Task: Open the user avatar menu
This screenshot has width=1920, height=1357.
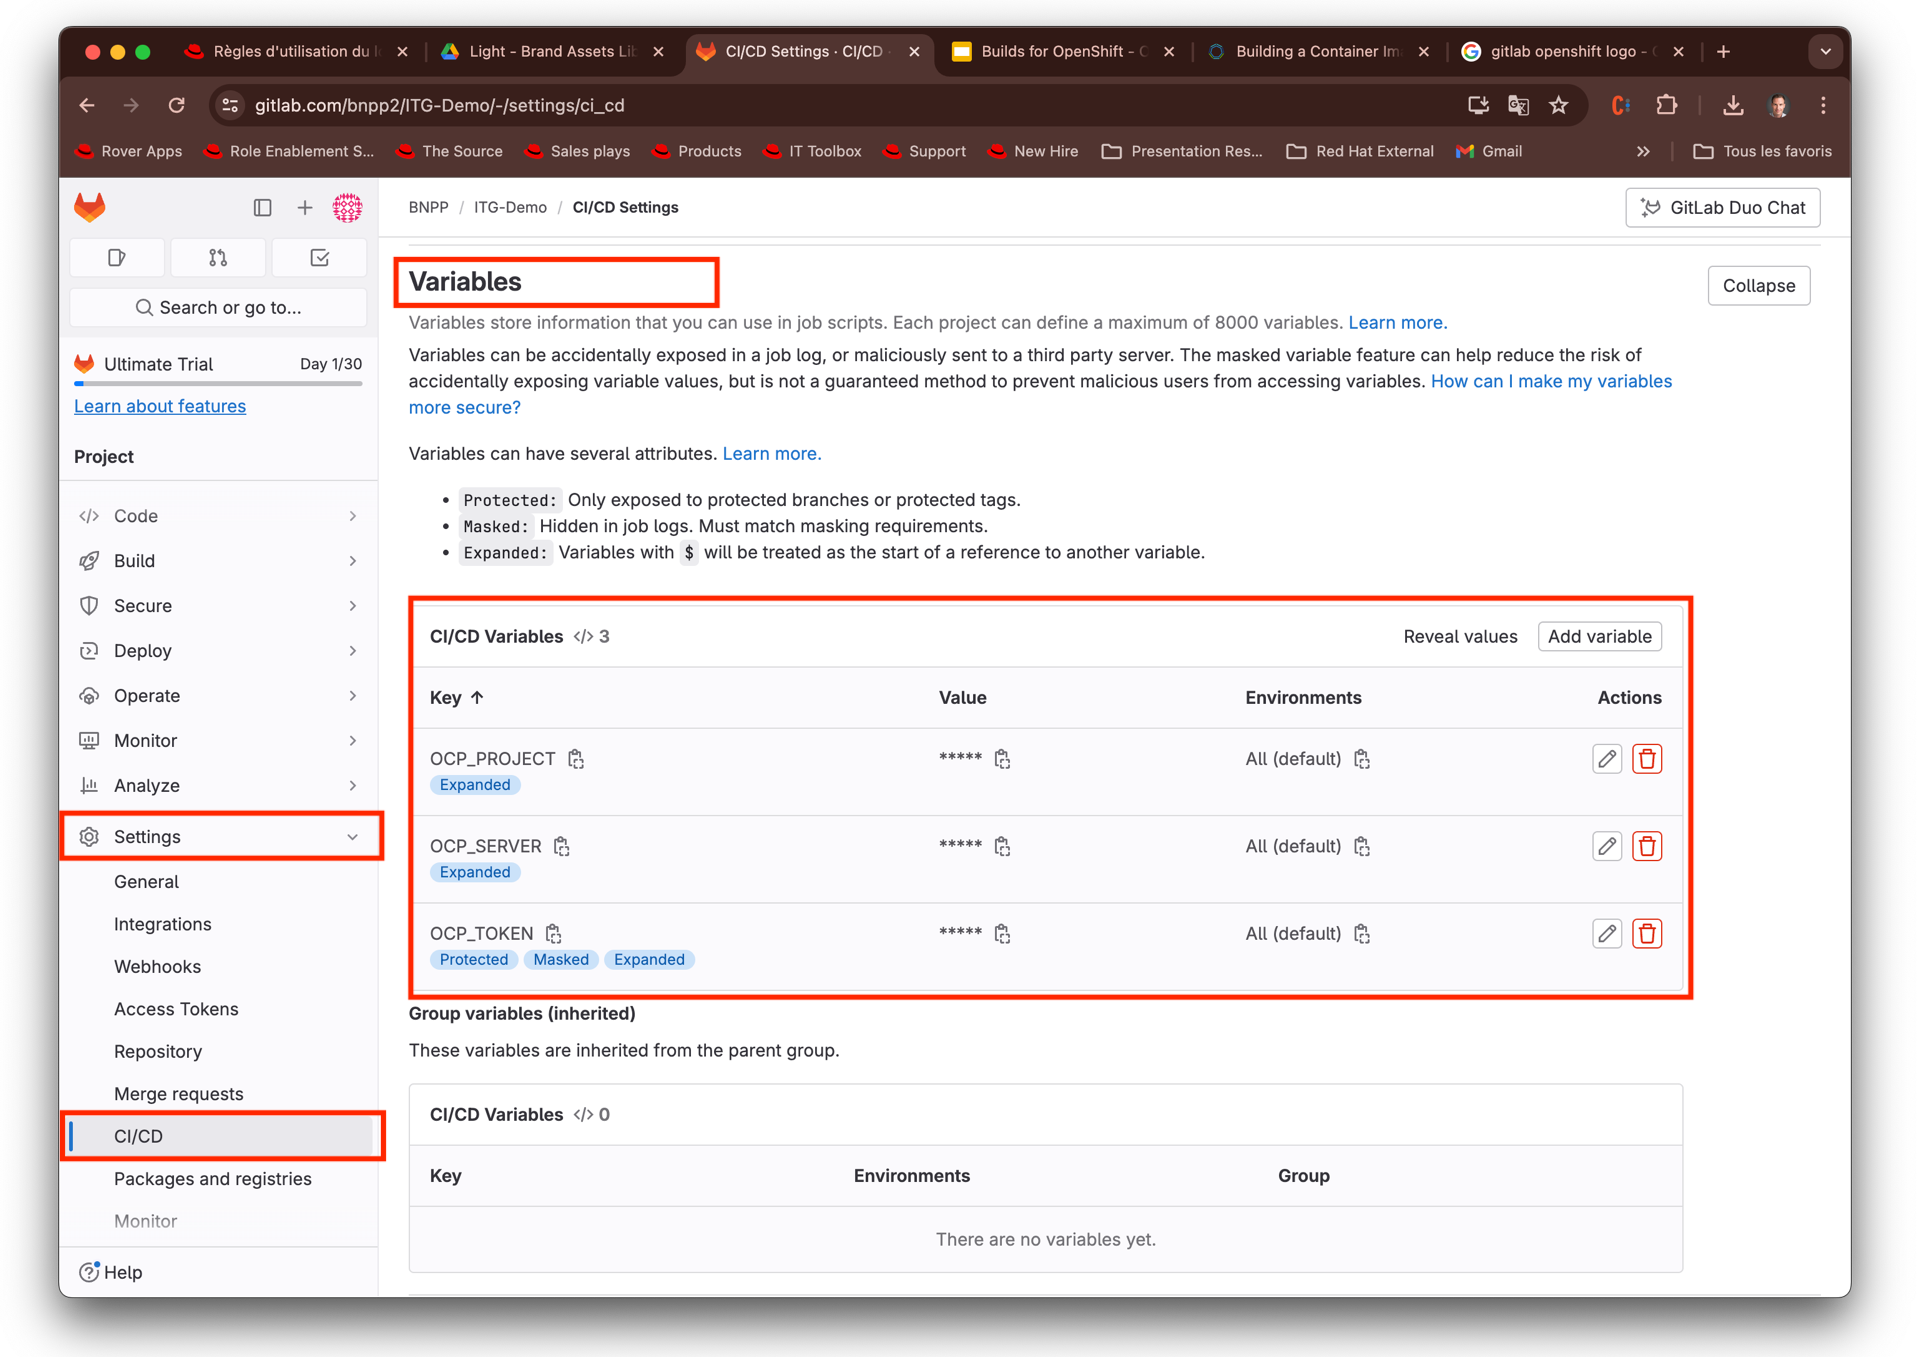Action: (347, 207)
